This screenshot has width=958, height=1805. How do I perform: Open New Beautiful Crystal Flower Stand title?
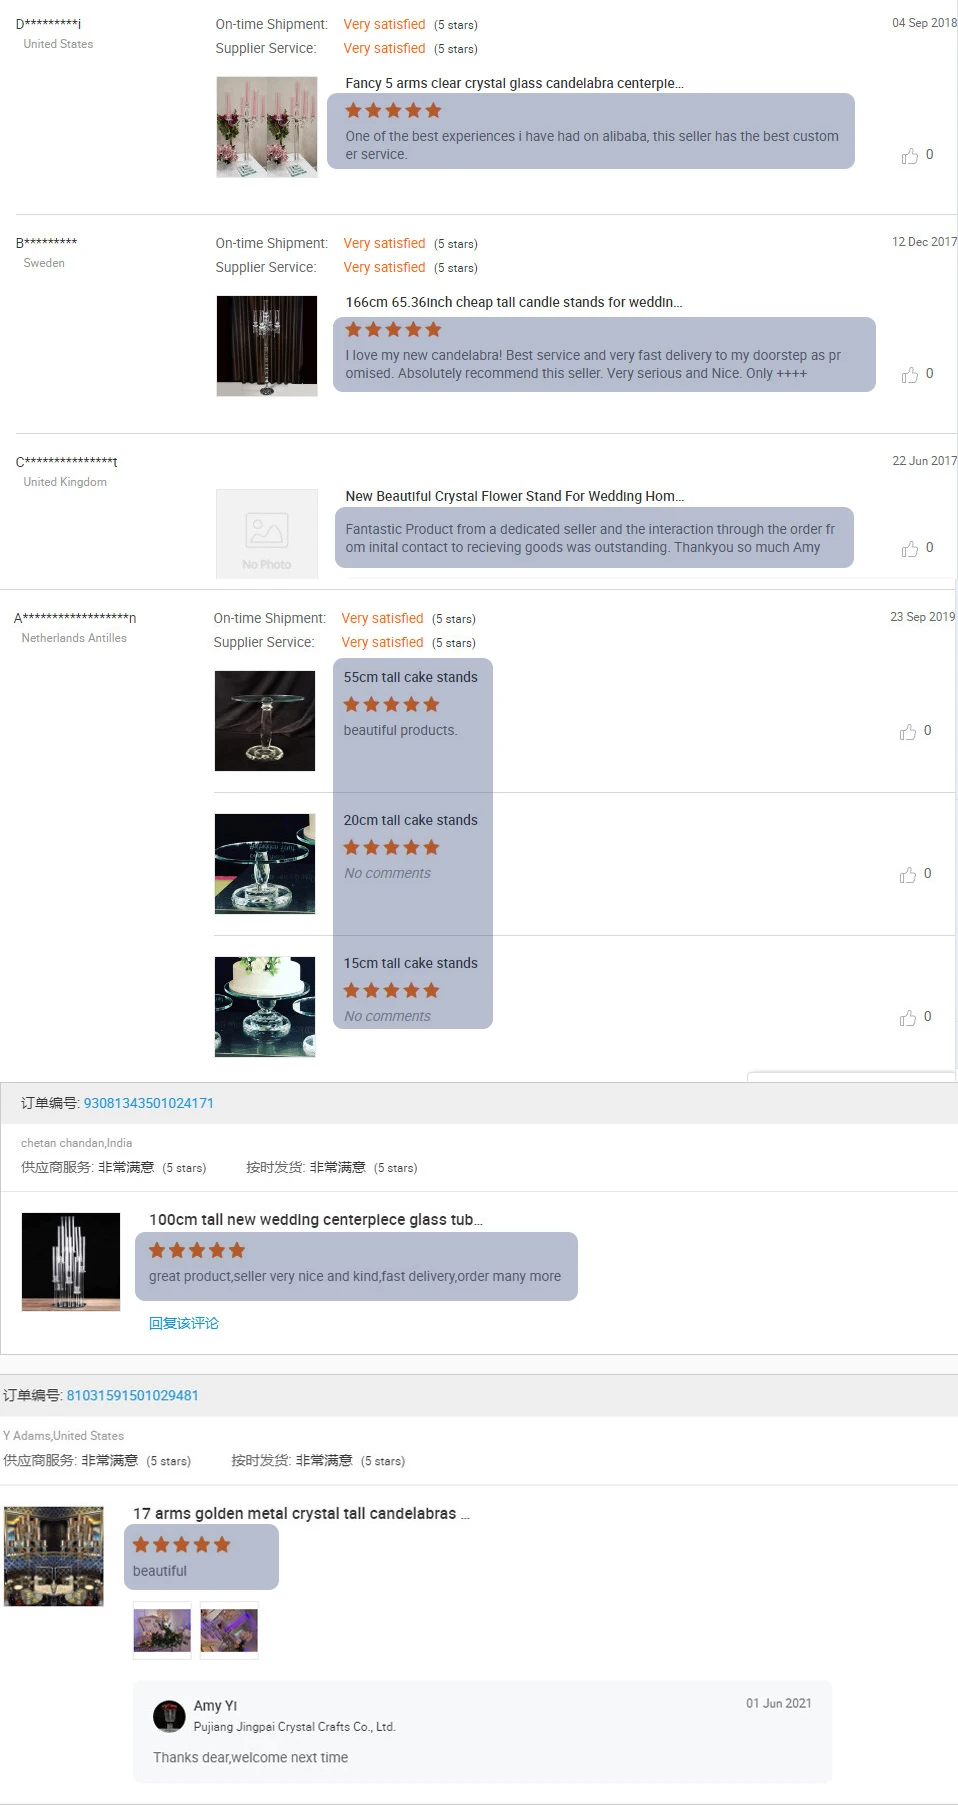515,496
